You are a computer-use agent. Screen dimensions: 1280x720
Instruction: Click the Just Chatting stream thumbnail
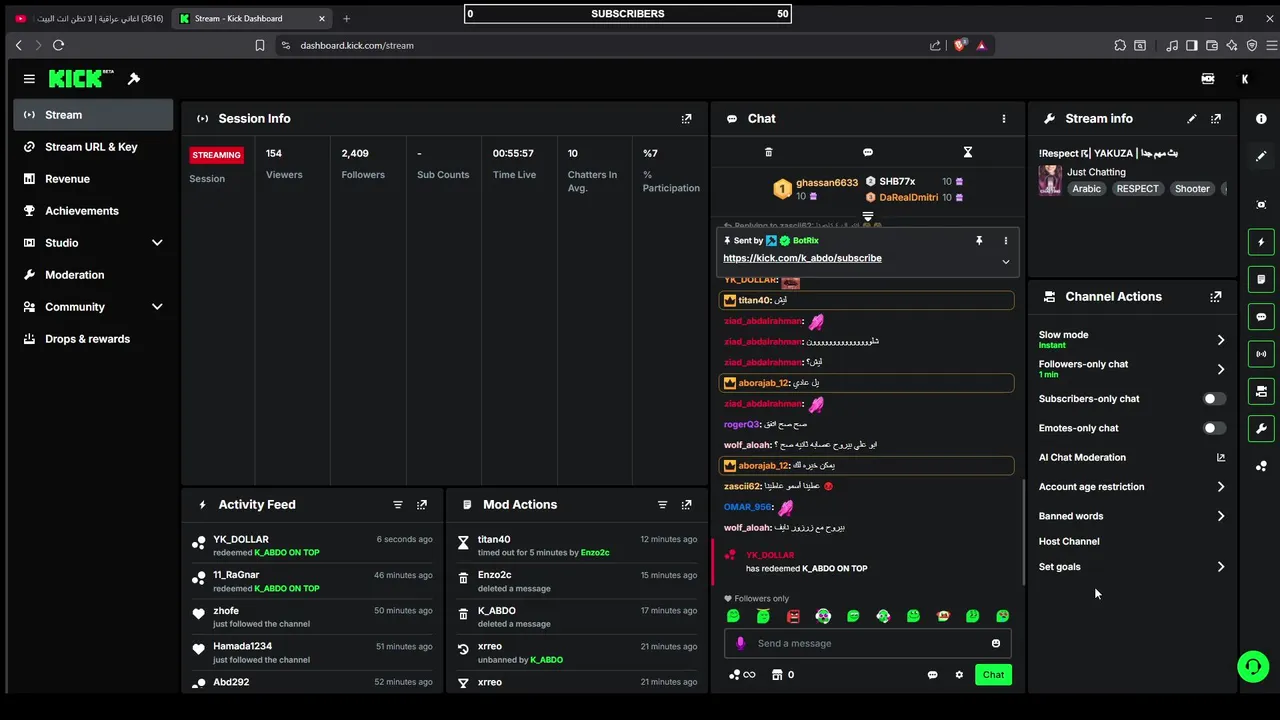pos(1050,180)
